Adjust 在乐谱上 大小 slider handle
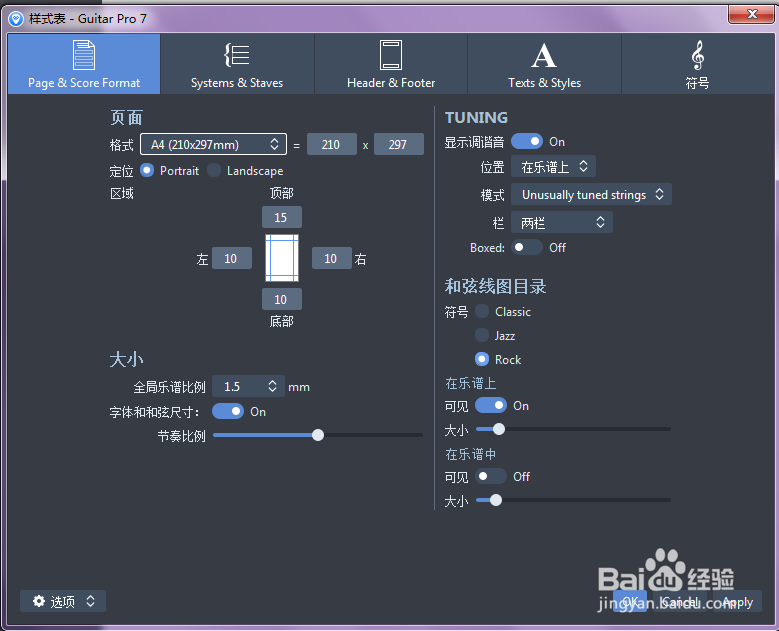This screenshot has height=631, width=779. [x=499, y=429]
